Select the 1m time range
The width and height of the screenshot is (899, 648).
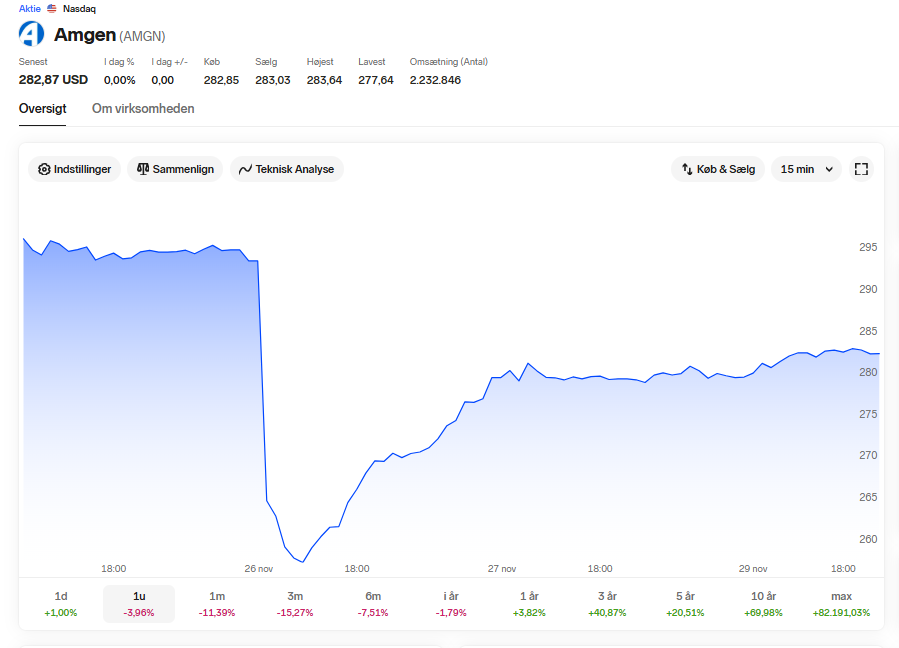point(217,604)
